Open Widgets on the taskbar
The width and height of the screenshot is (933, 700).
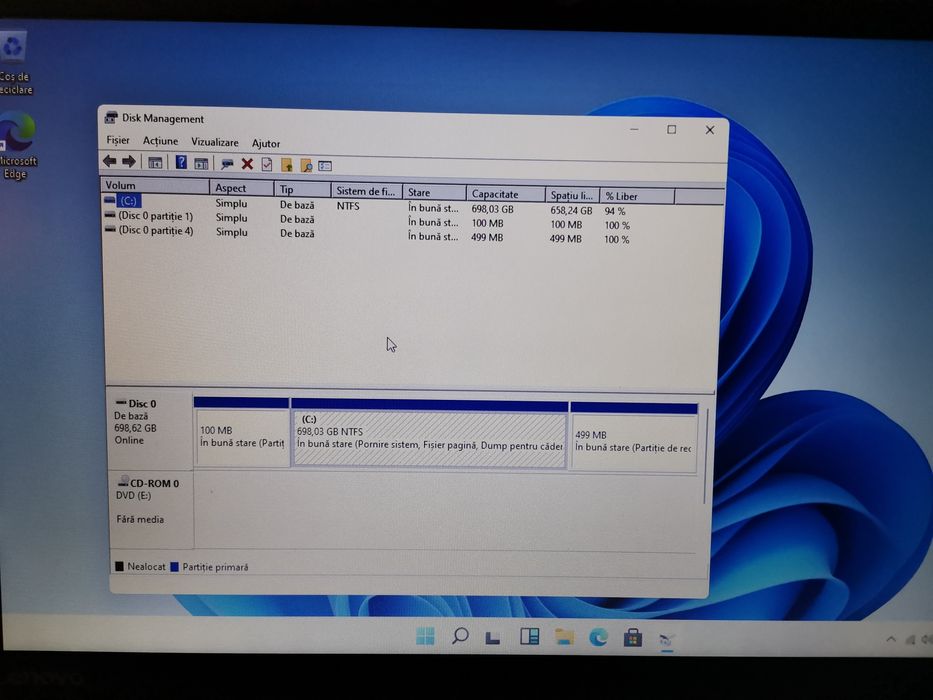529,637
